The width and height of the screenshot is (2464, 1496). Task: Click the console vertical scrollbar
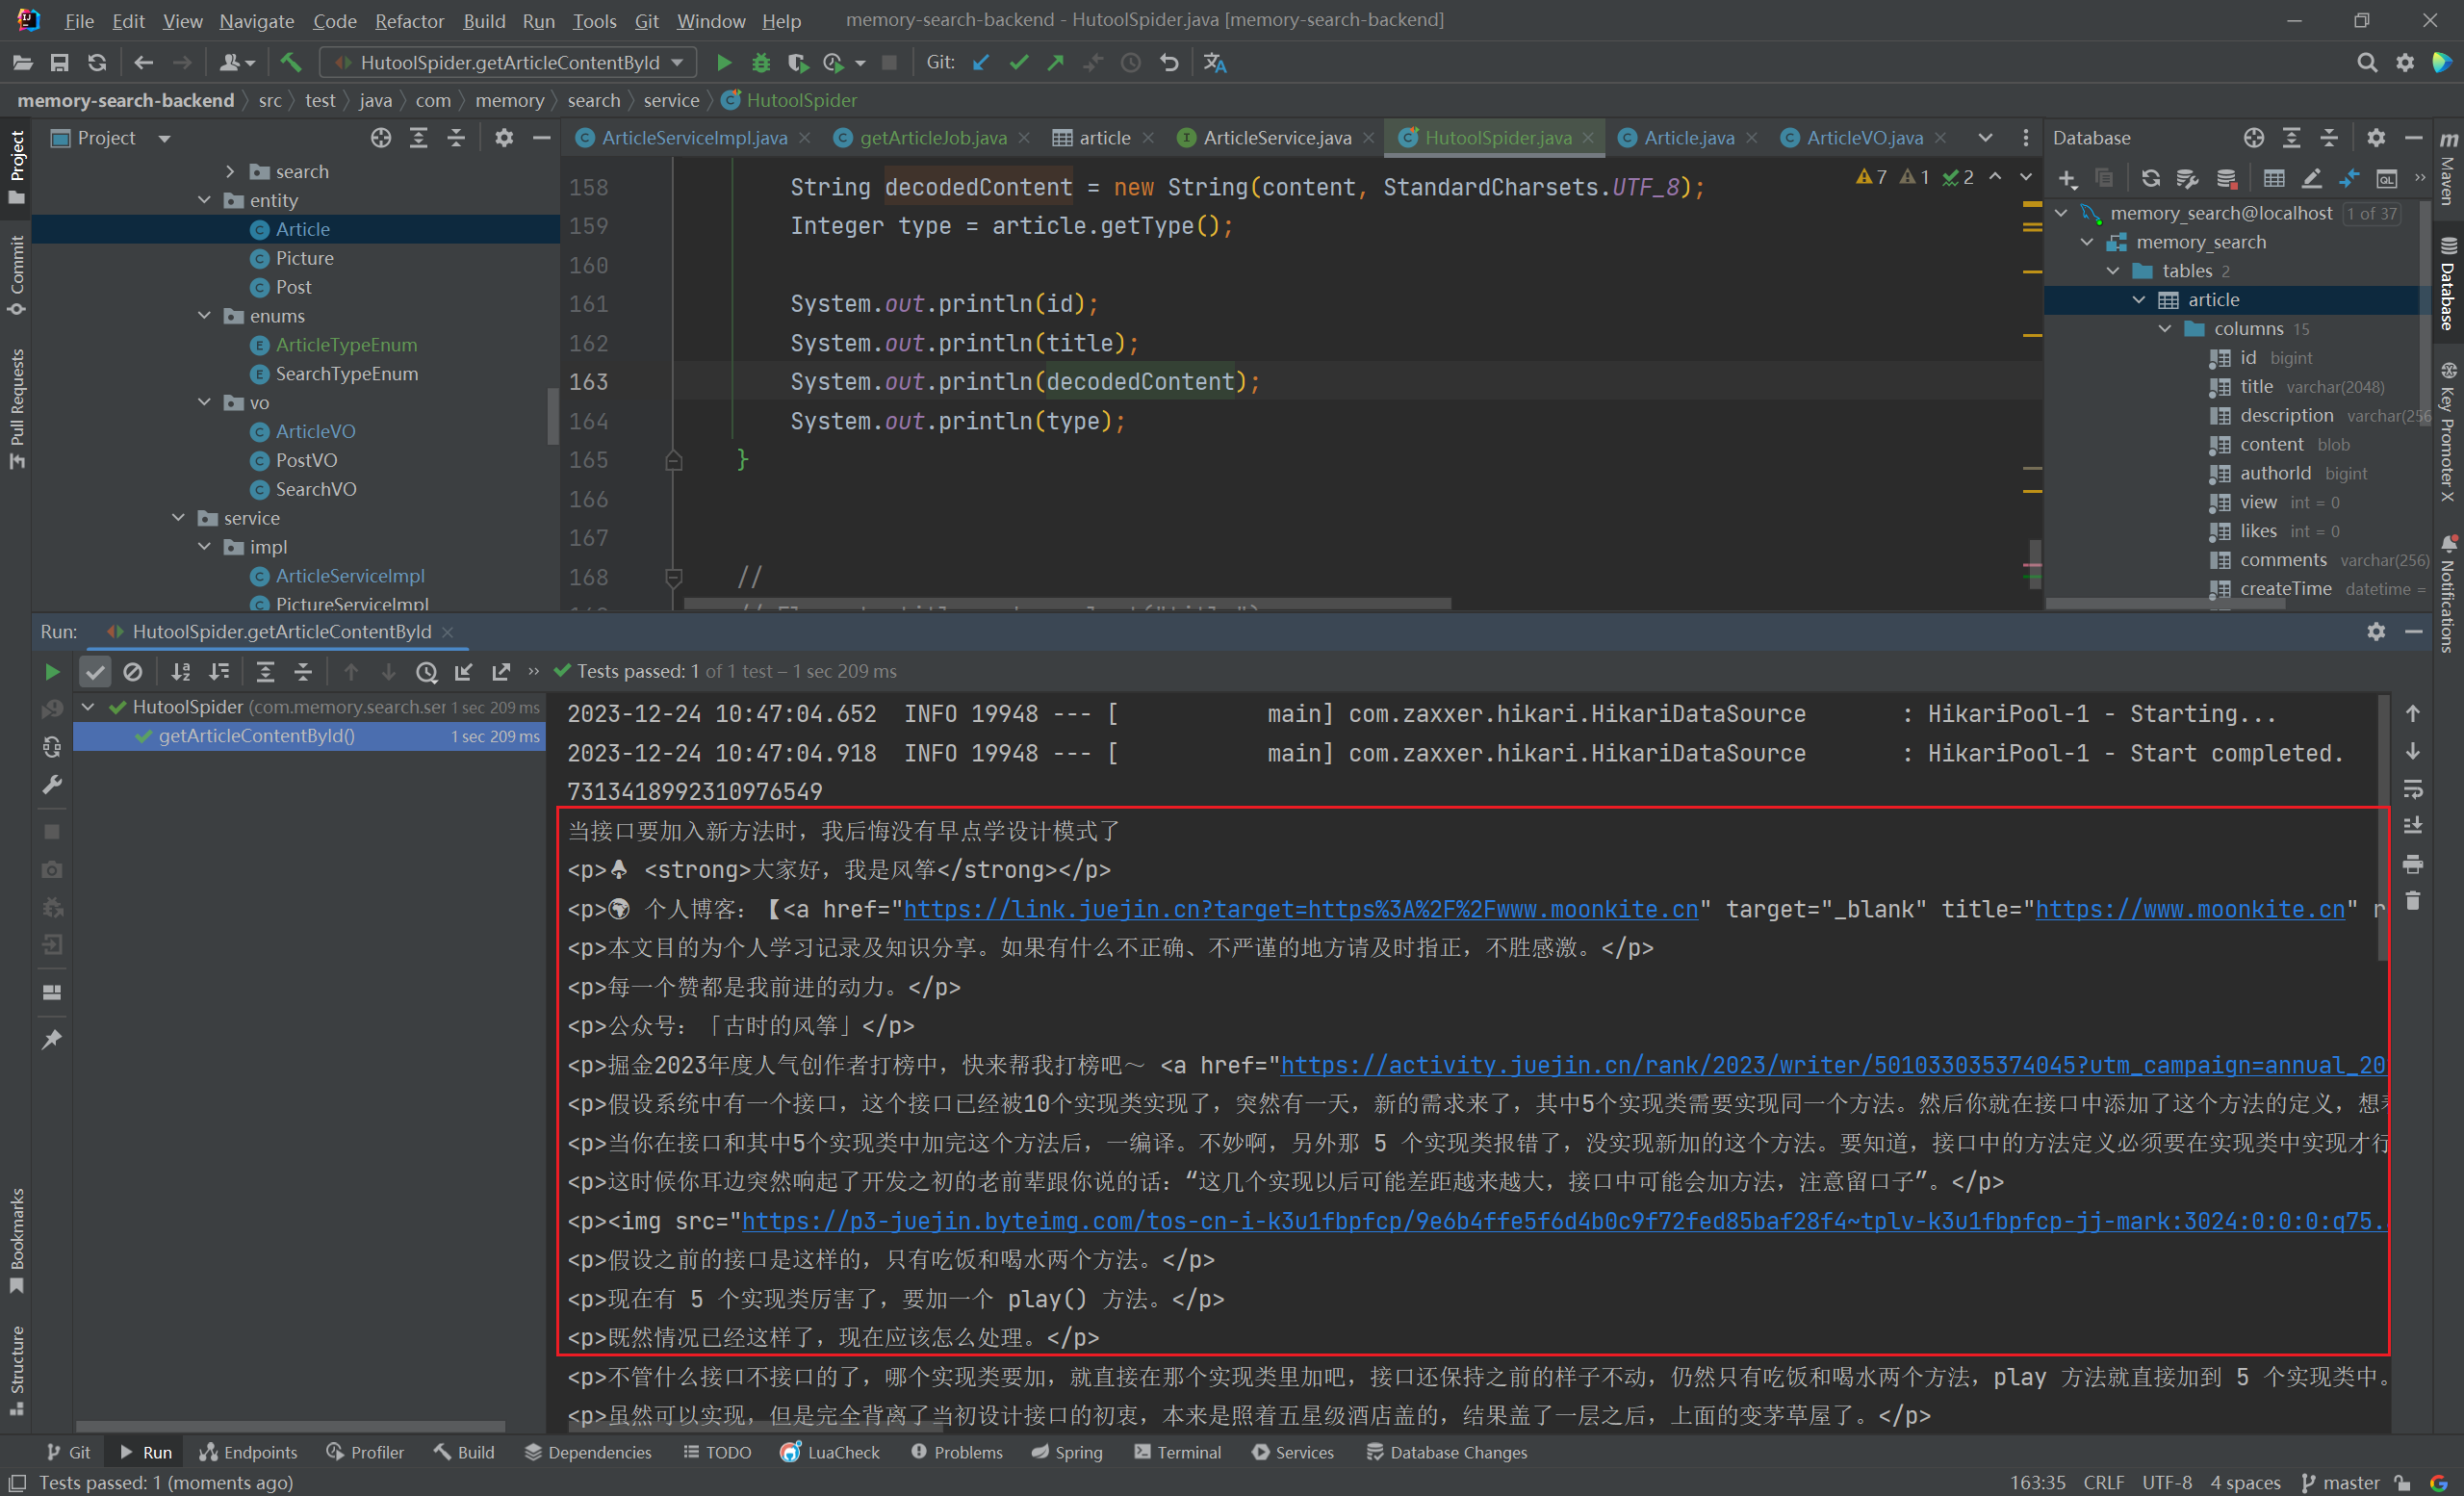[2383, 830]
